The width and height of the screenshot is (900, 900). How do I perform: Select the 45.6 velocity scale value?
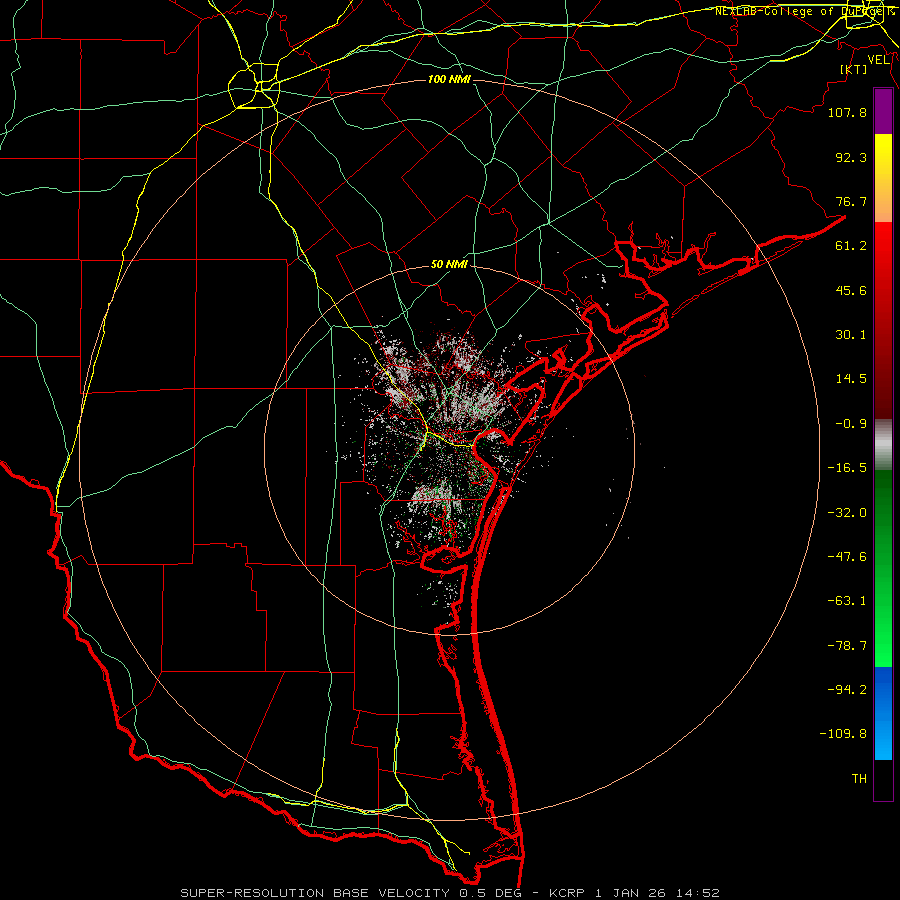[x=851, y=290]
